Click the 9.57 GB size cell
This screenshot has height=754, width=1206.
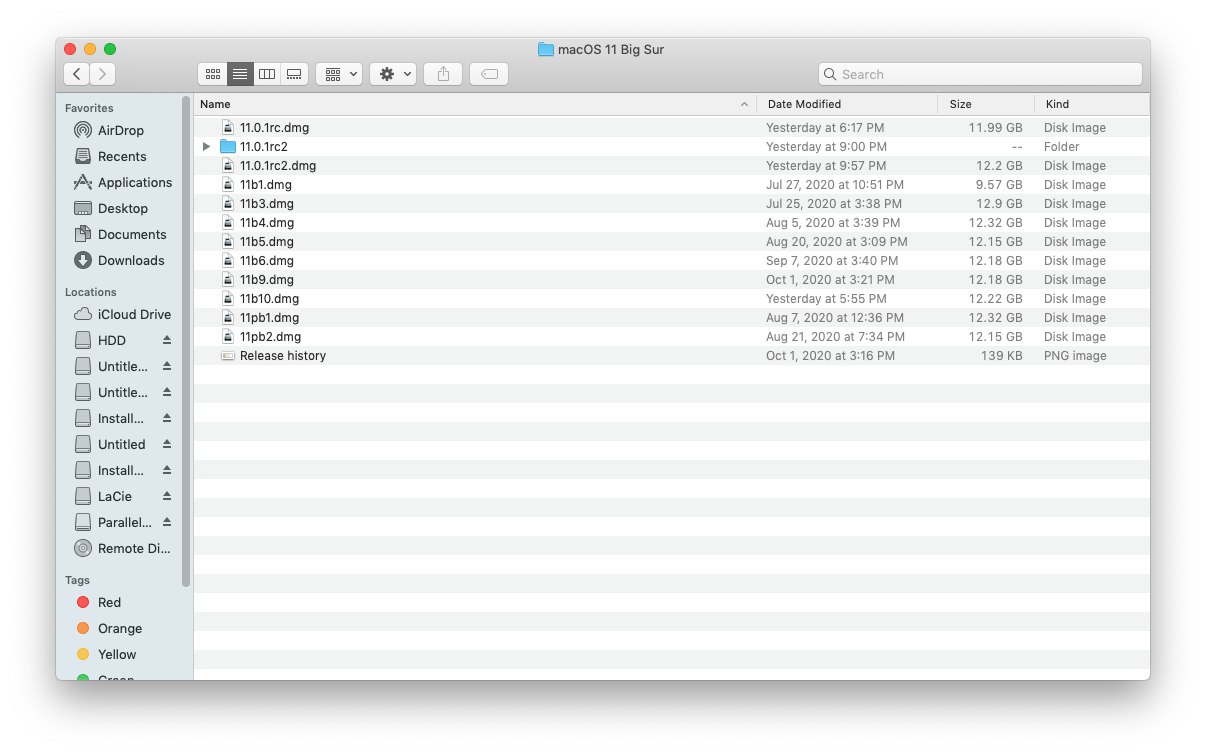(x=997, y=185)
